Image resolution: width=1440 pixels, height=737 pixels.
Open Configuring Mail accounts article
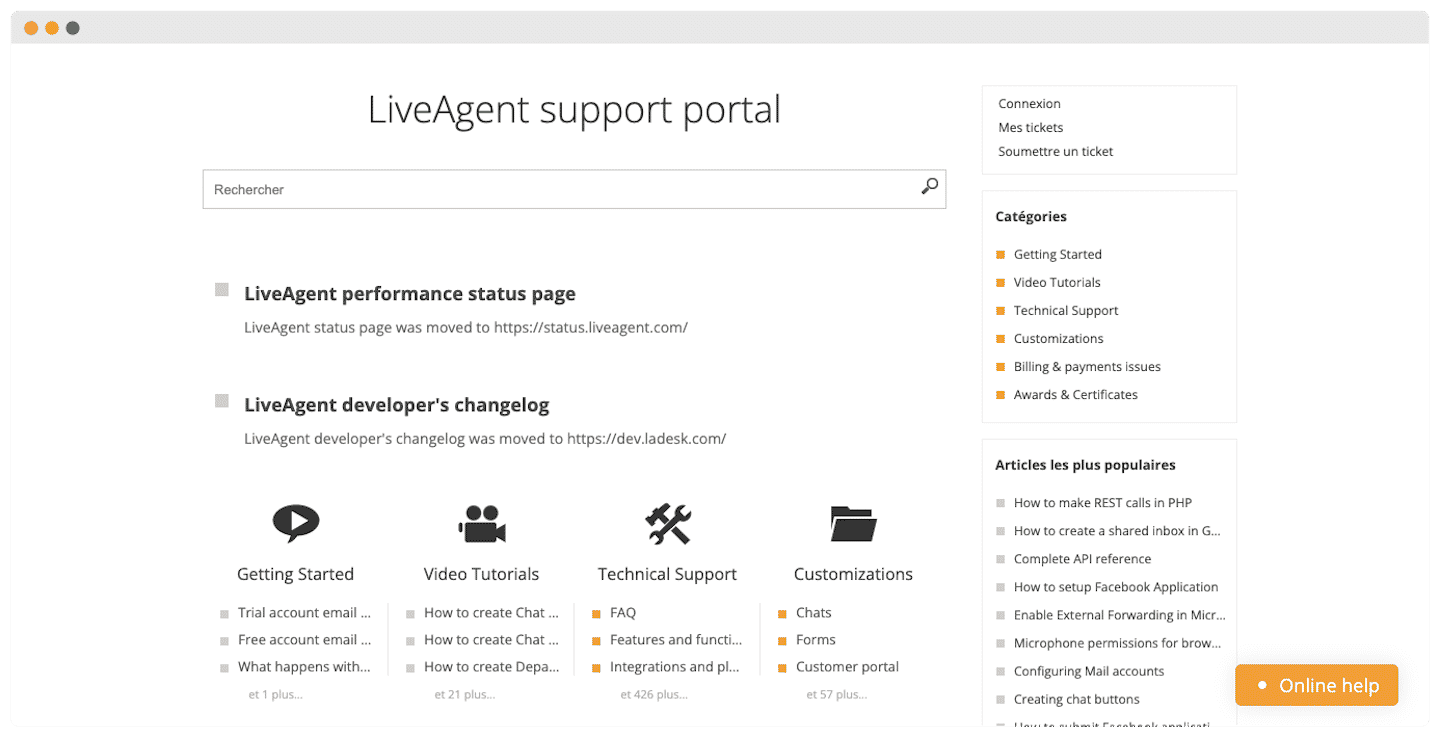click(1089, 671)
